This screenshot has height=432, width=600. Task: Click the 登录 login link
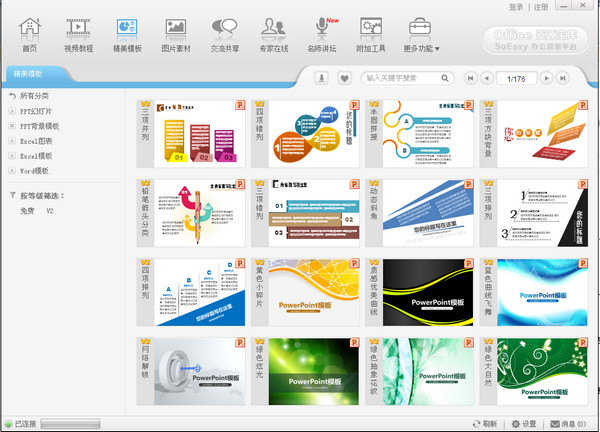click(516, 7)
